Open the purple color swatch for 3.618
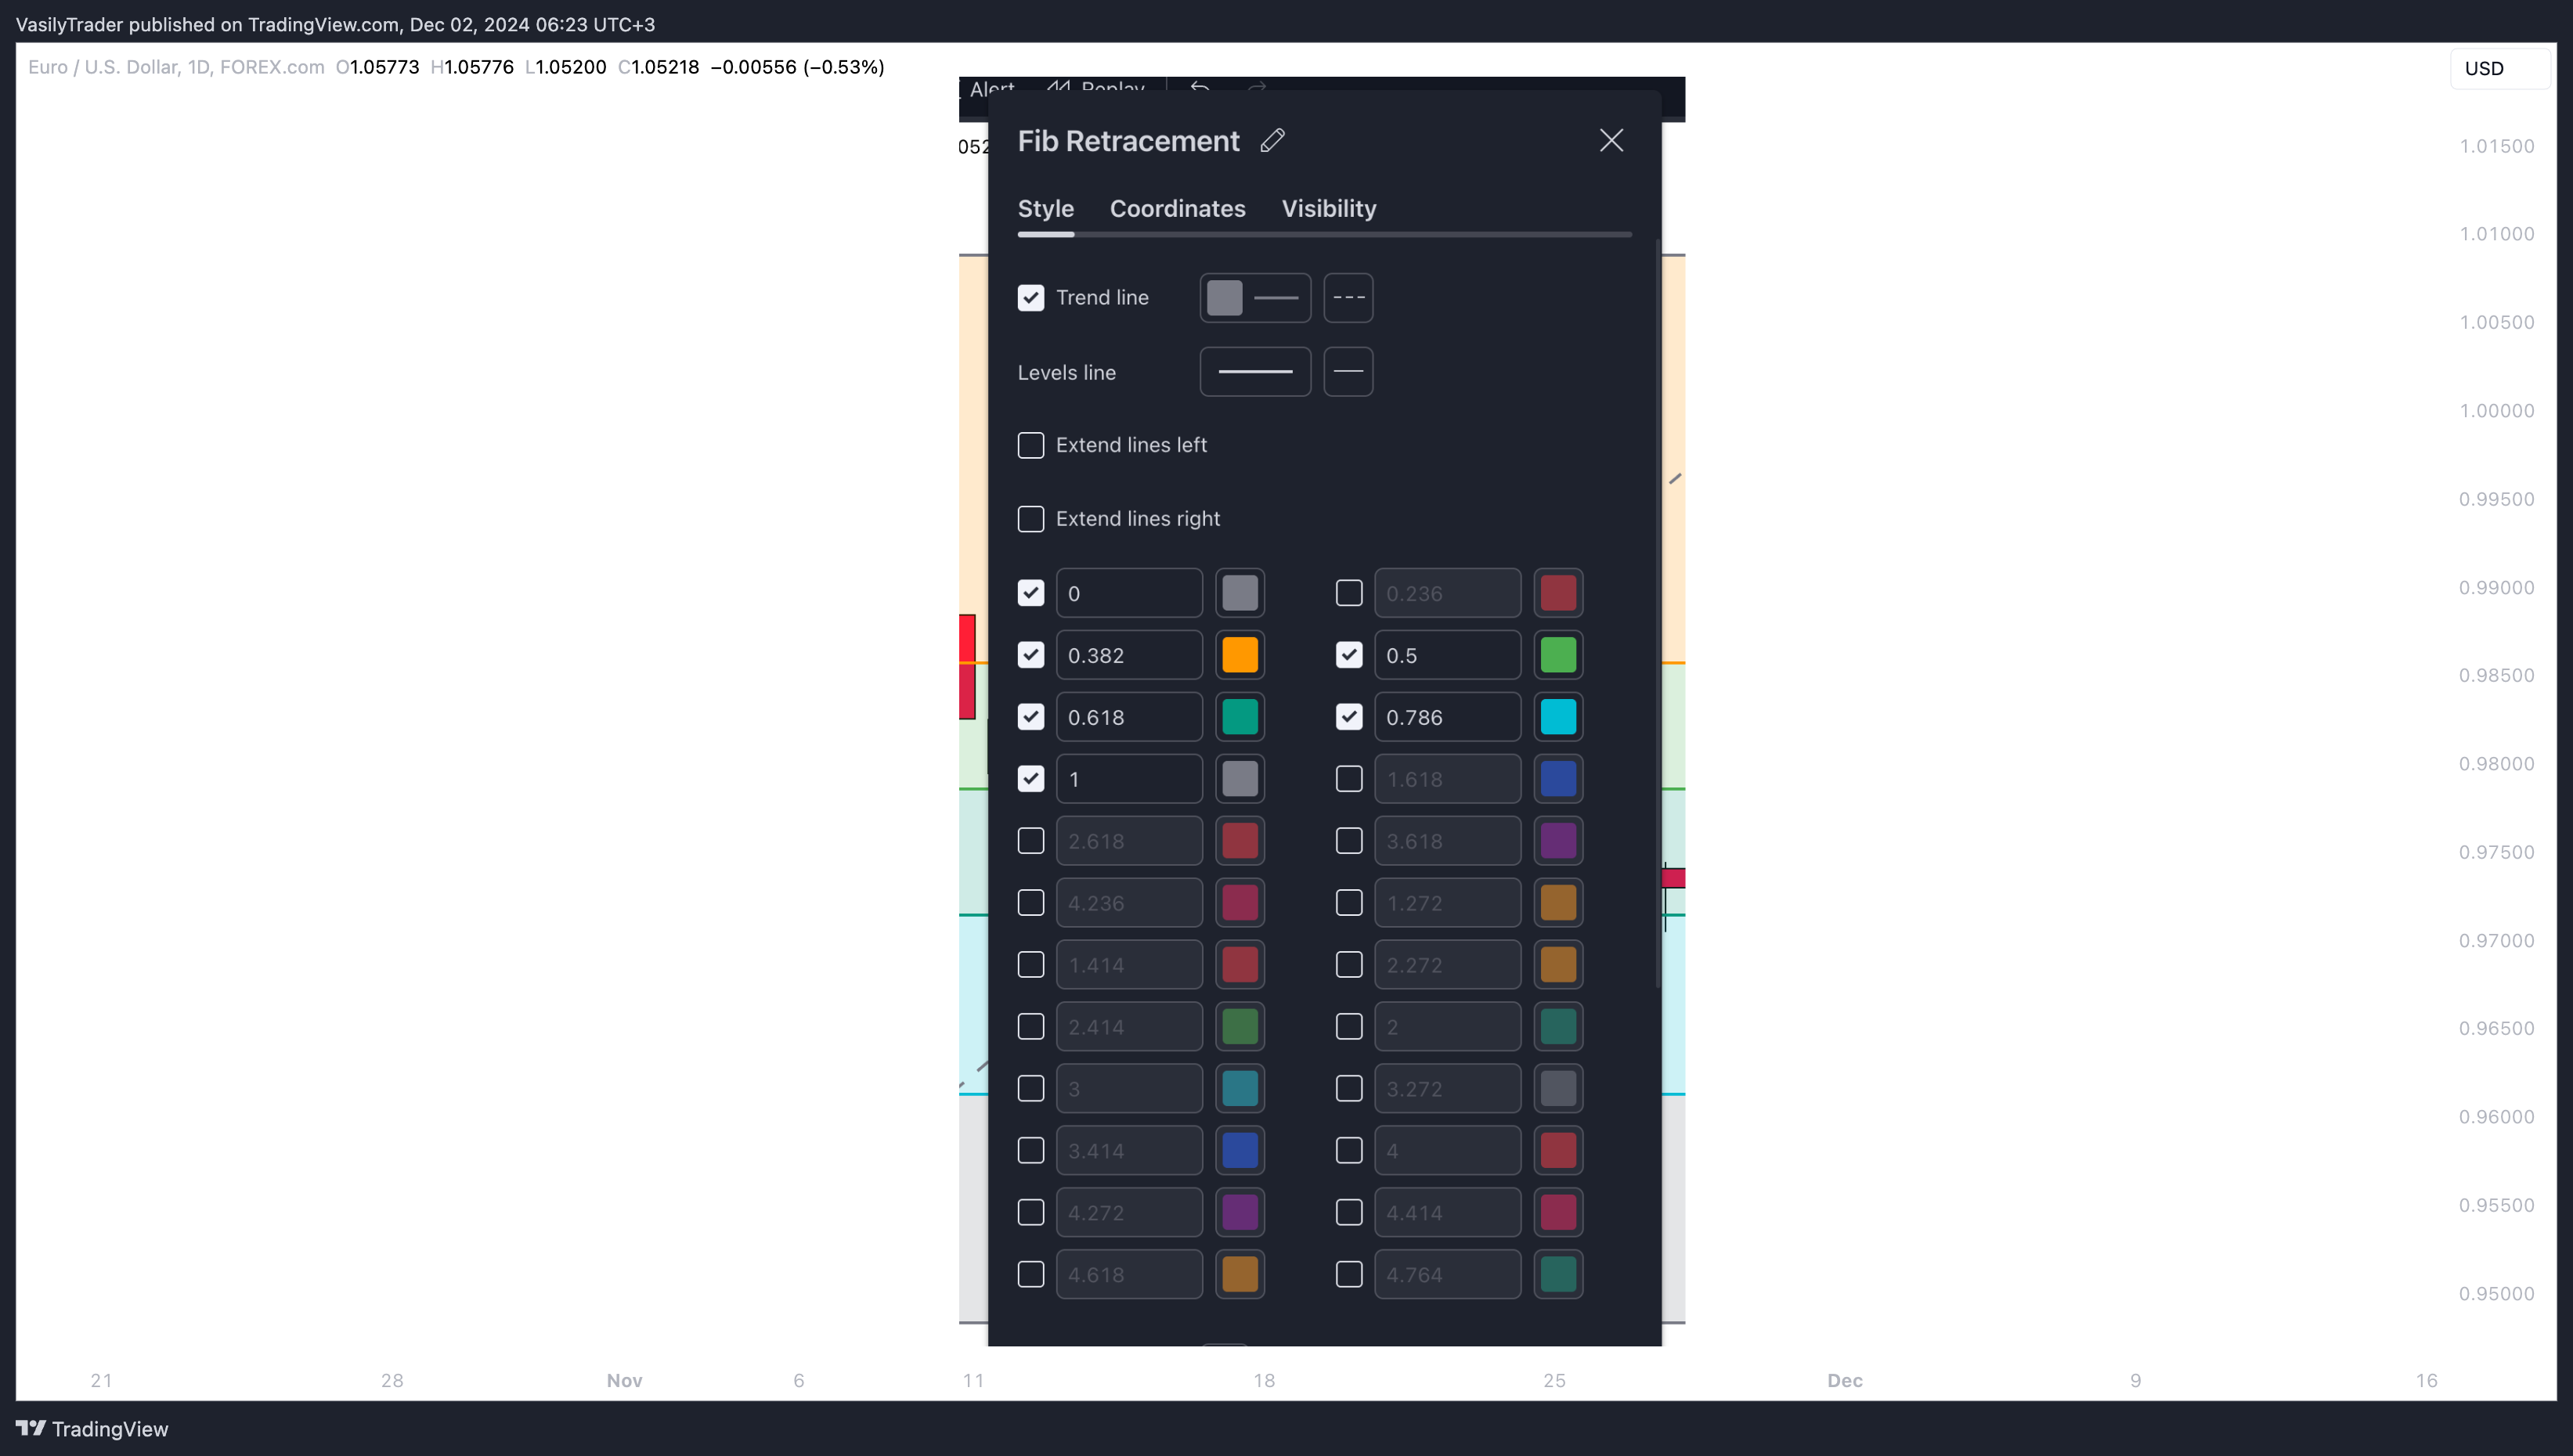This screenshot has width=2573, height=1456. click(x=1558, y=841)
